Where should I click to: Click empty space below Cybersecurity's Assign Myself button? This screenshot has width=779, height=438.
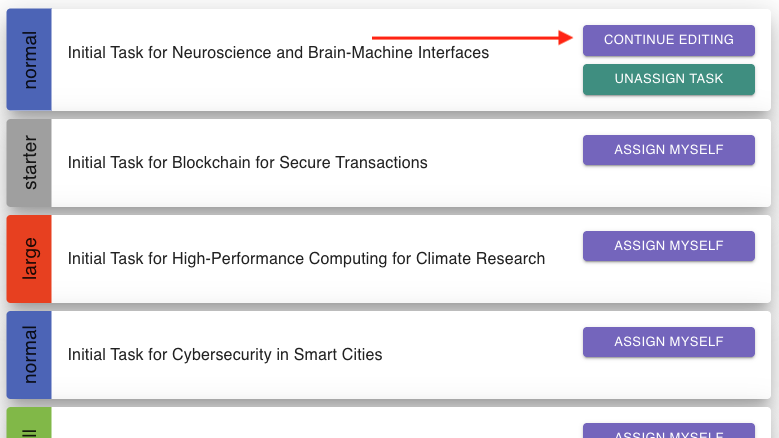[x=668, y=379]
